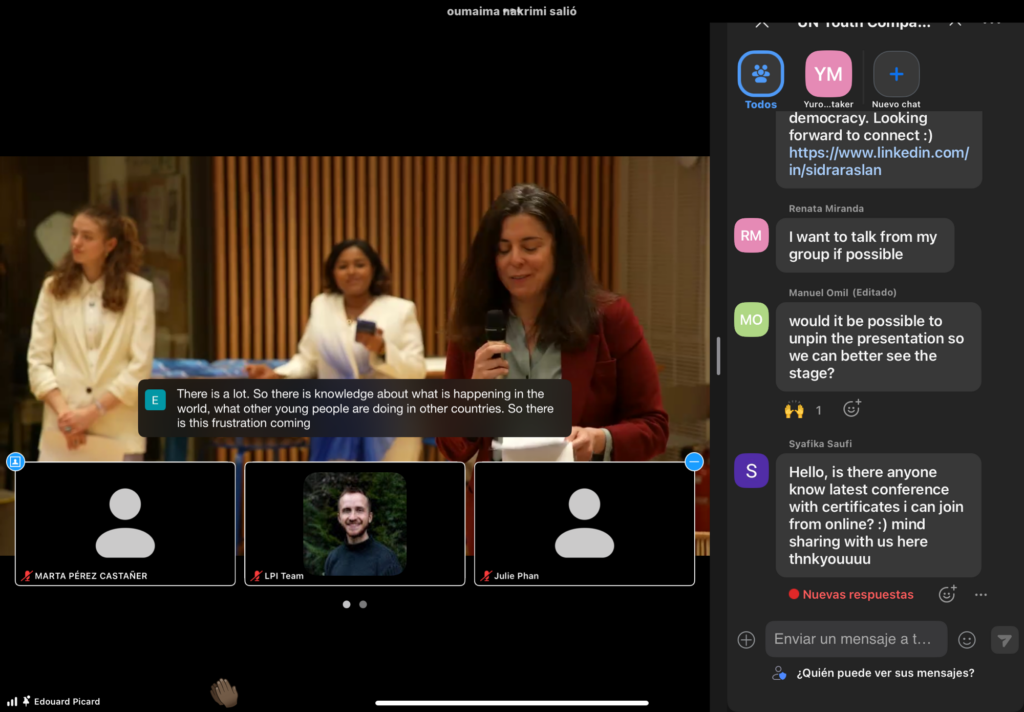
Task: Open emoji picker next to message input
Action: point(967,640)
